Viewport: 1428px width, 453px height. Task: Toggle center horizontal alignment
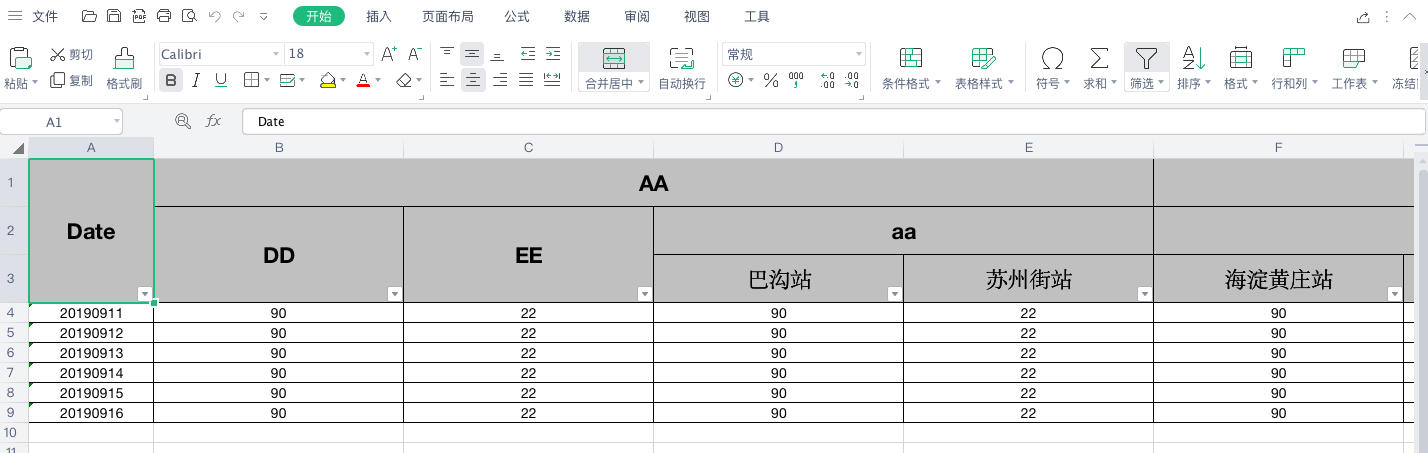coord(473,80)
